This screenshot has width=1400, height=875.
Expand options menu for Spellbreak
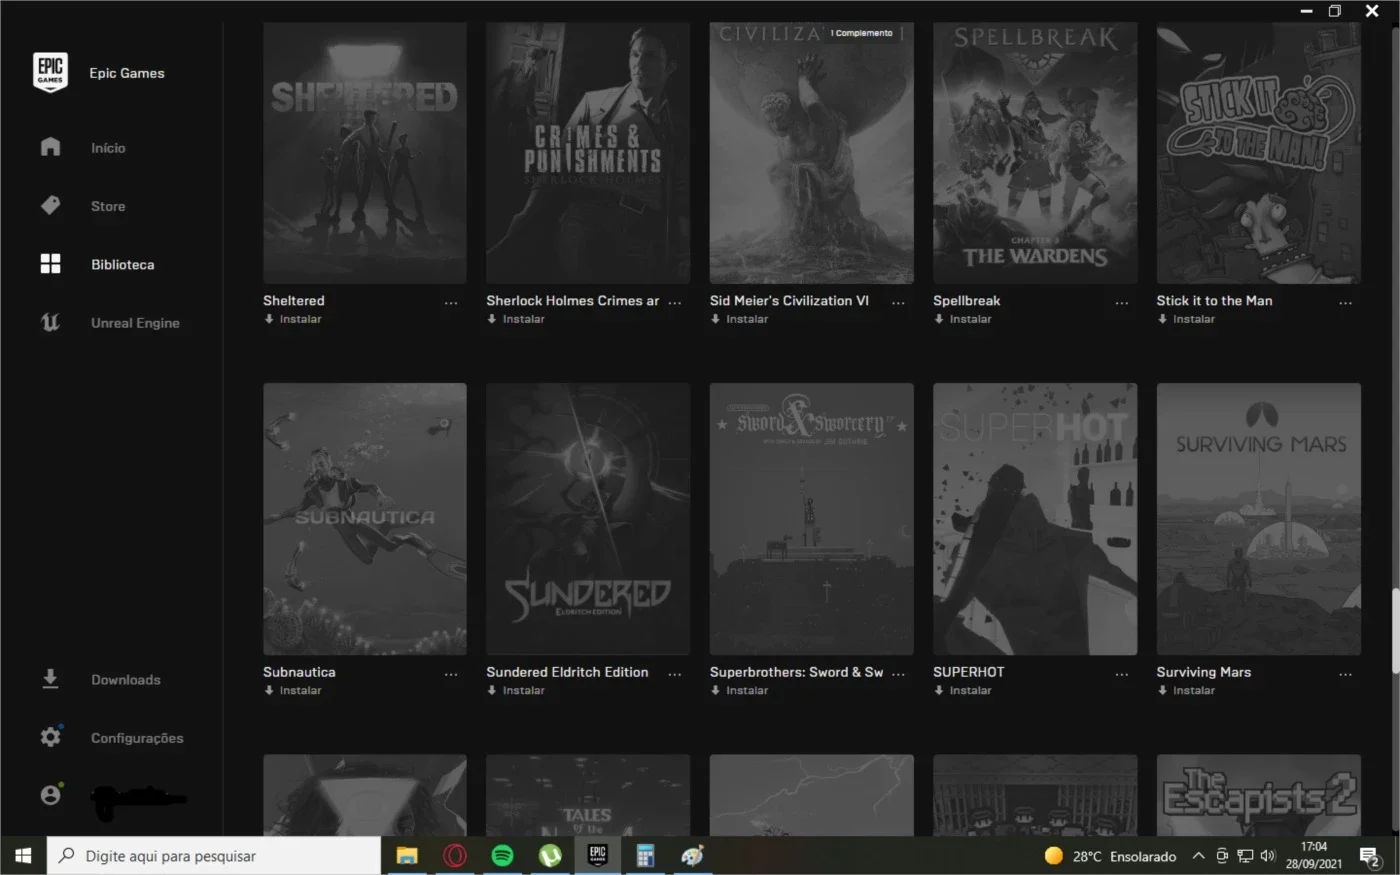[x=1121, y=302]
